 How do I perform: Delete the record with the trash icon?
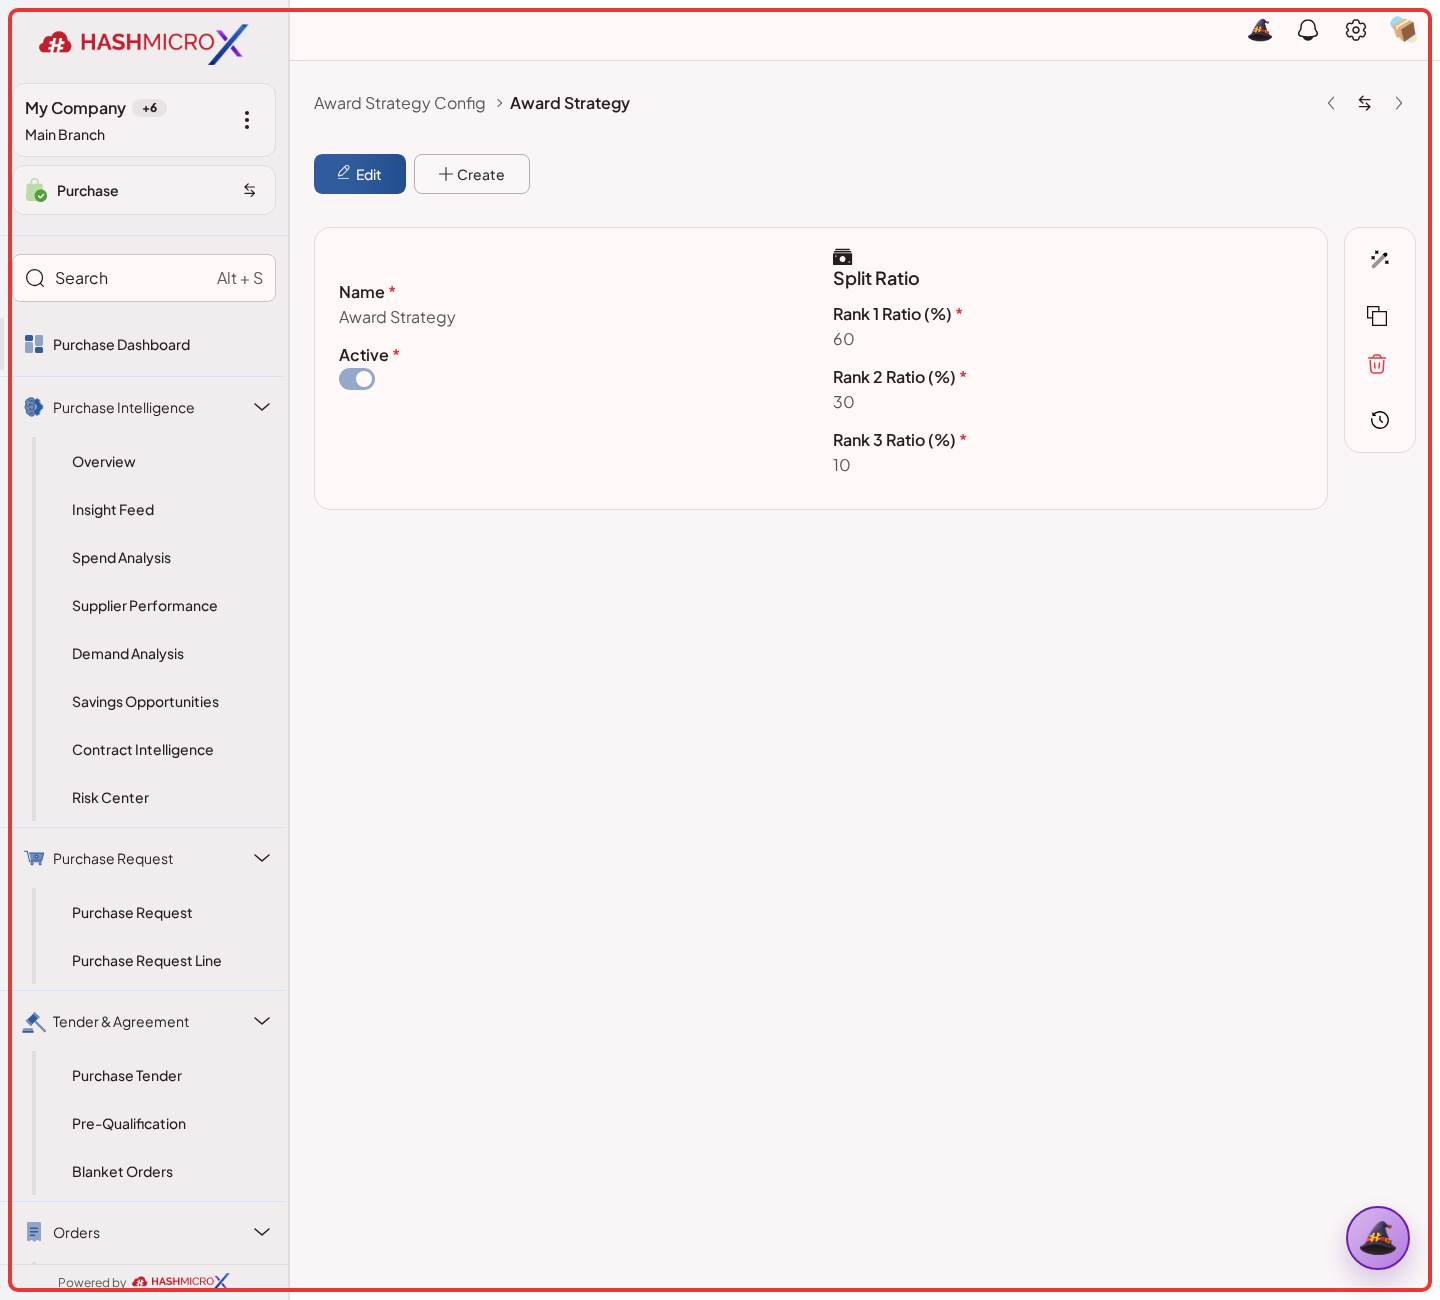coord(1377,364)
